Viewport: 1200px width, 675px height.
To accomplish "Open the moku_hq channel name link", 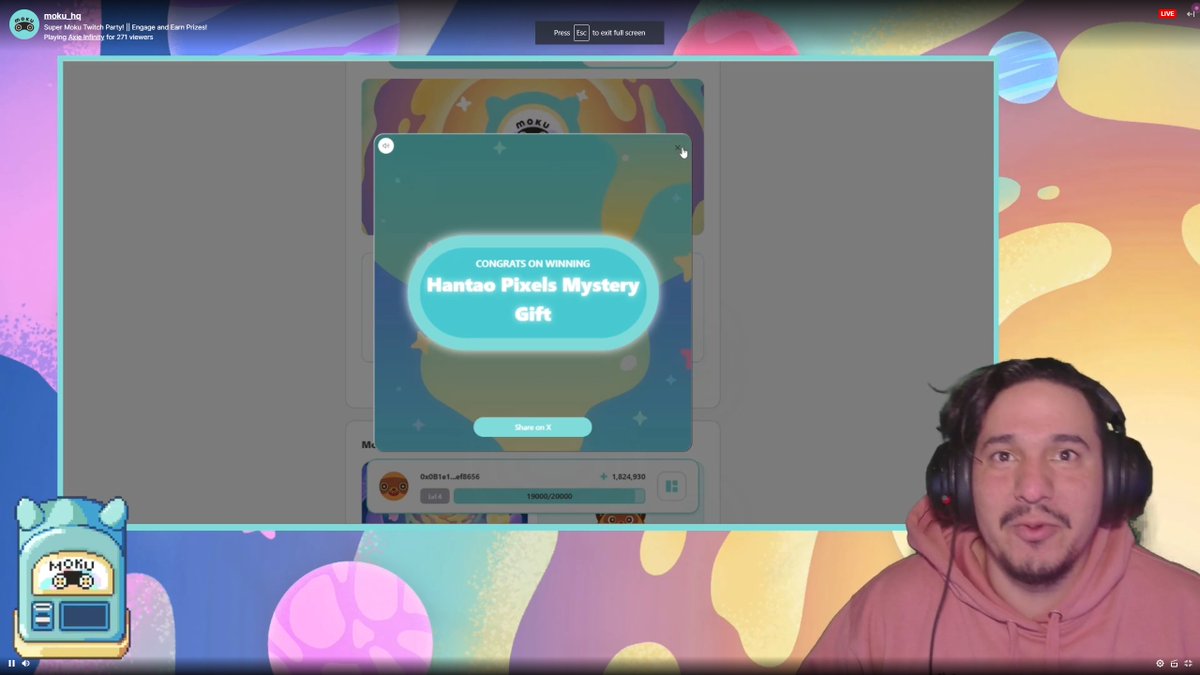I will pyautogui.click(x=62, y=16).
